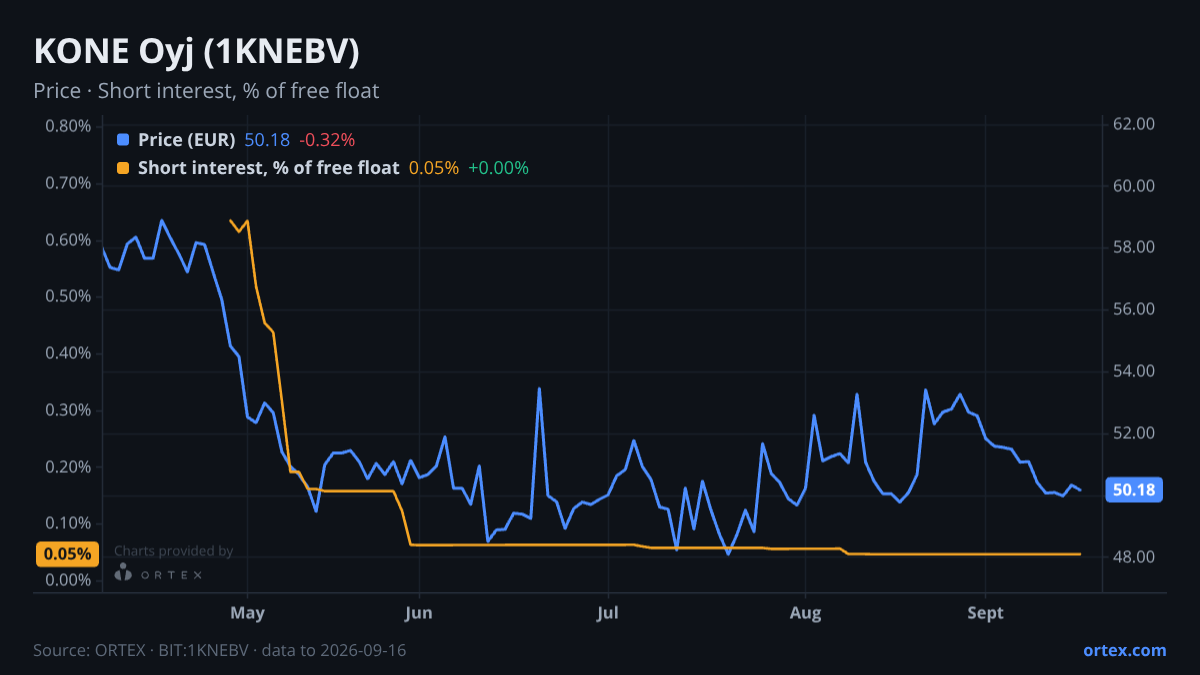Click the 0.05% value in the legend
The width and height of the screenshot is (1200, 675).
coord(434,168)
